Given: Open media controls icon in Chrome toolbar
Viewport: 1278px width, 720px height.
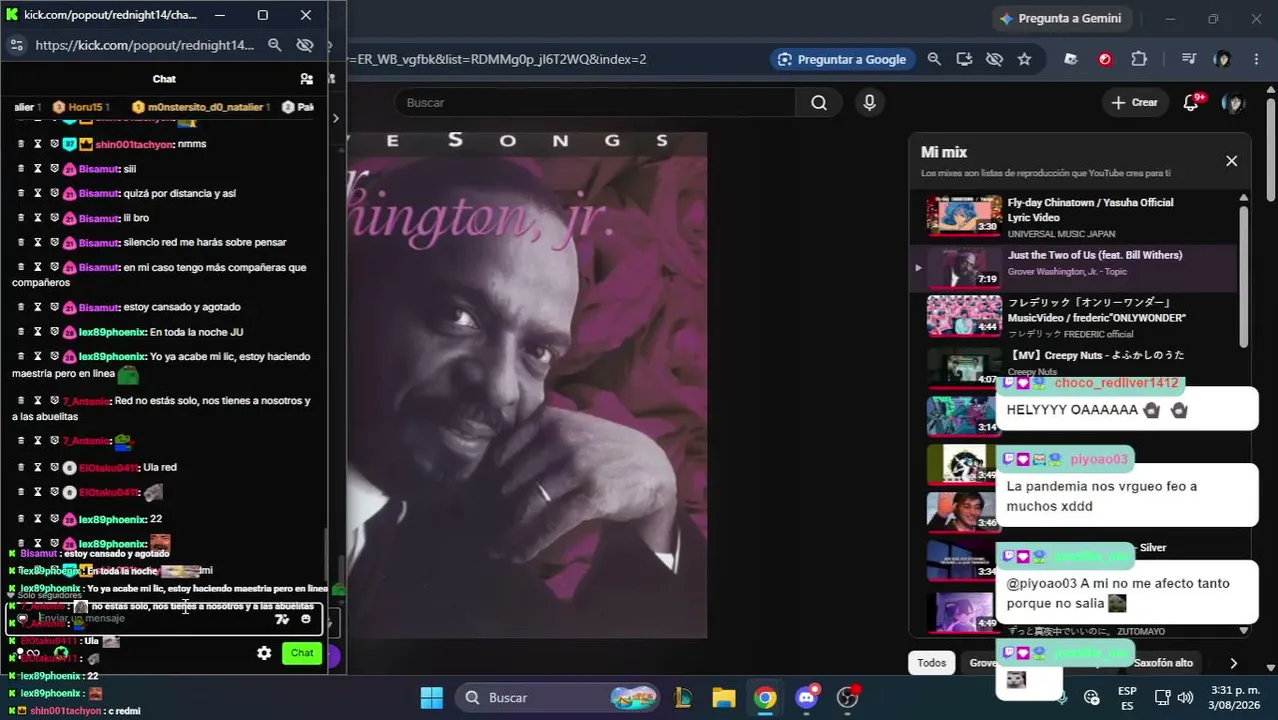Looking at the screenshot, I should 1188,59.
